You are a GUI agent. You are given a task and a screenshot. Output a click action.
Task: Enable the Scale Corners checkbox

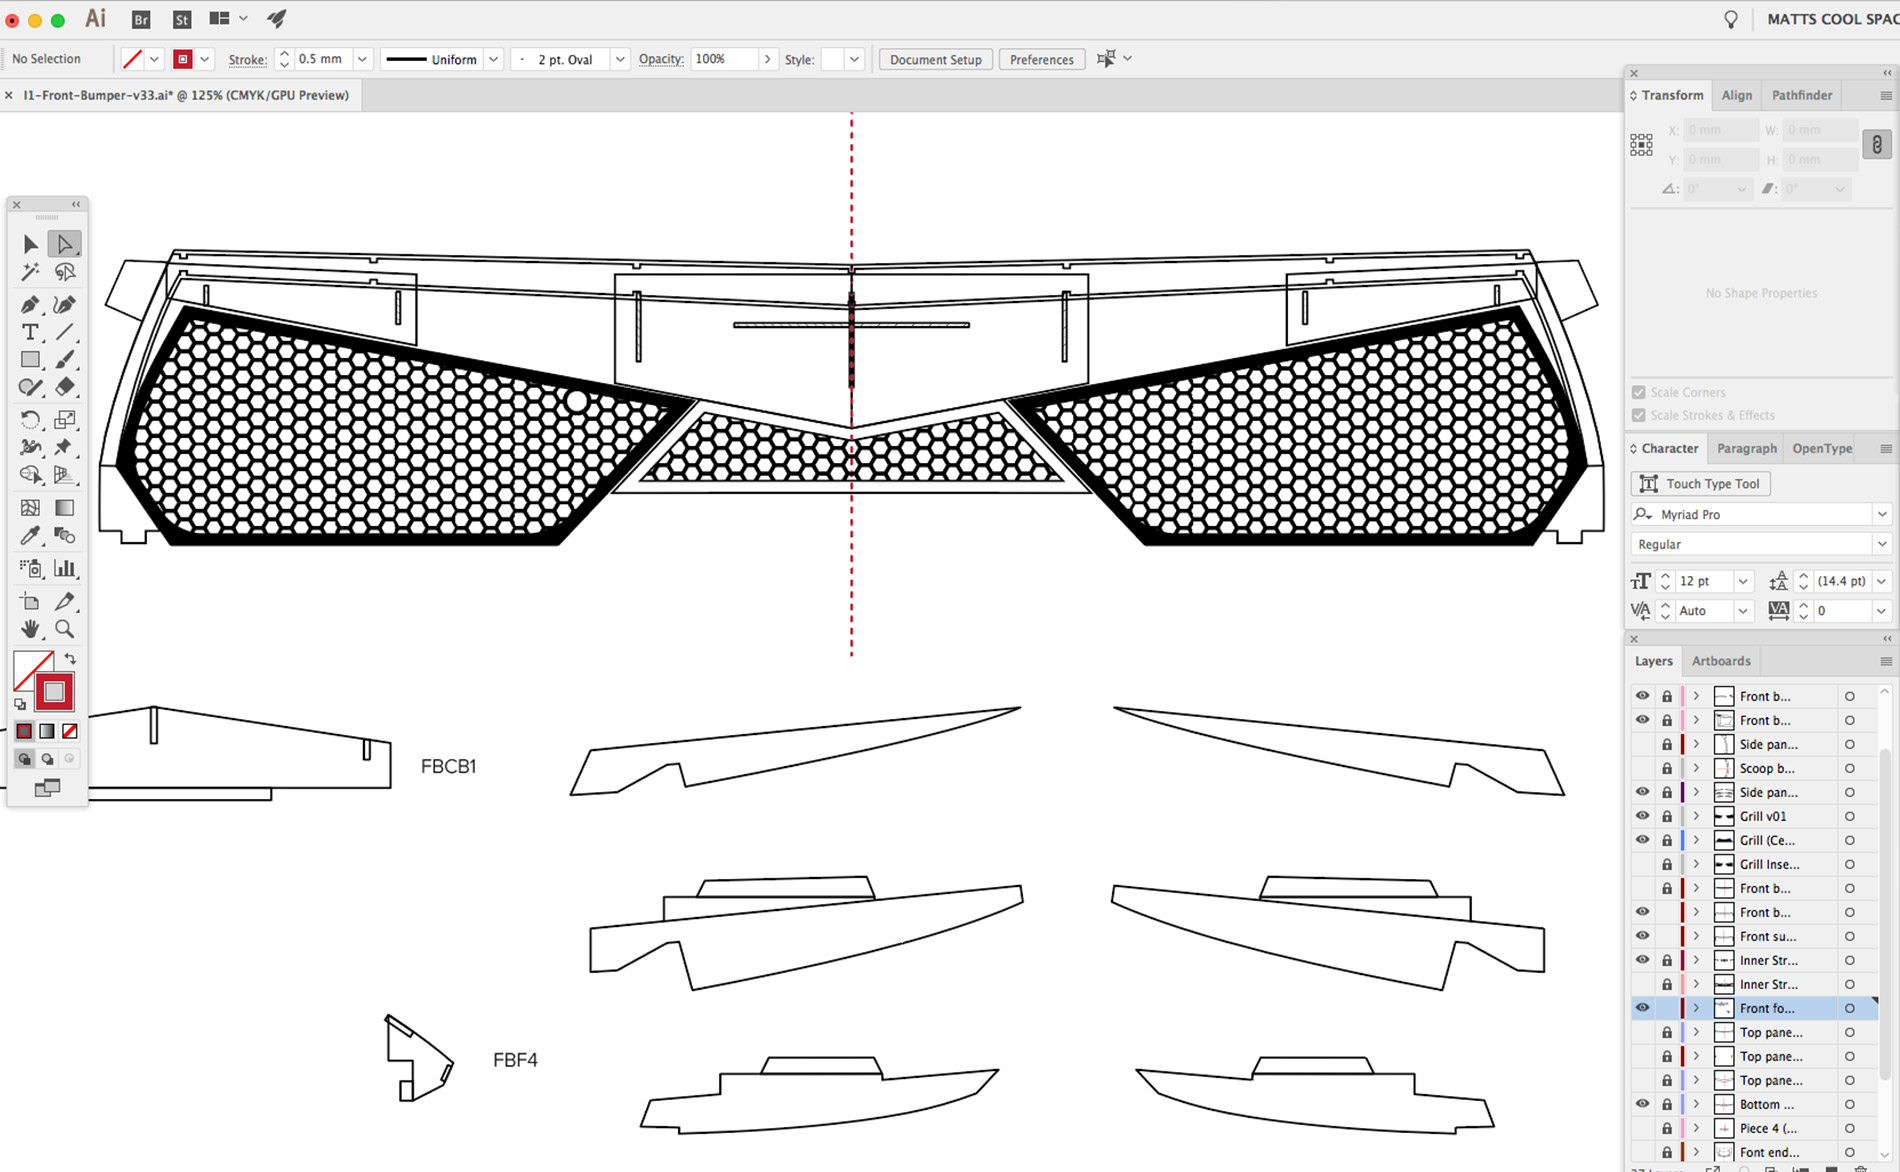1639,392
